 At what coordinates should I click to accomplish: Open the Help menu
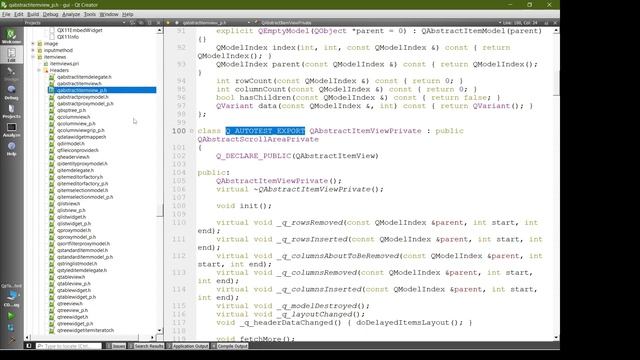click(128, 14)
